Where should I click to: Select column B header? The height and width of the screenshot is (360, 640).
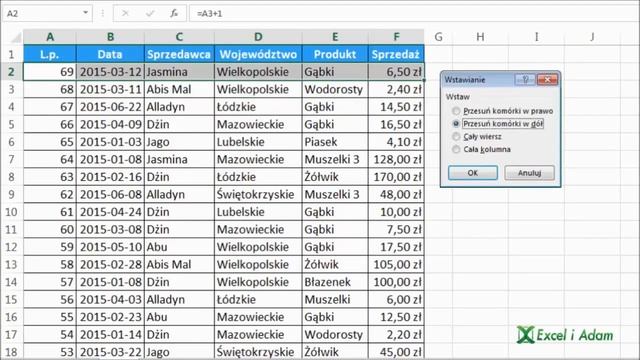(x=110, y=37)
